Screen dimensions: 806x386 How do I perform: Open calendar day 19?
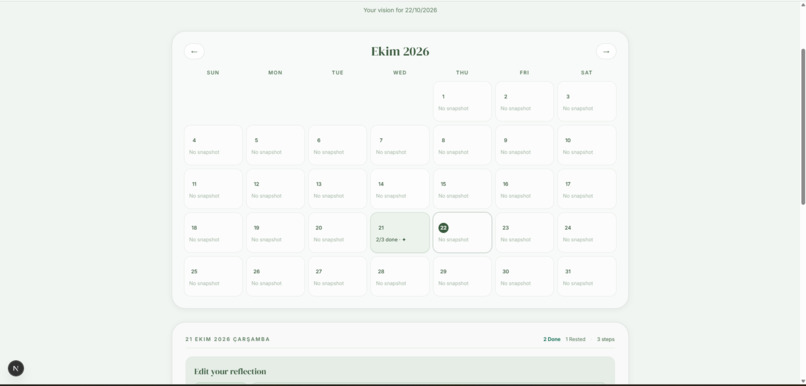click(276, 232)
